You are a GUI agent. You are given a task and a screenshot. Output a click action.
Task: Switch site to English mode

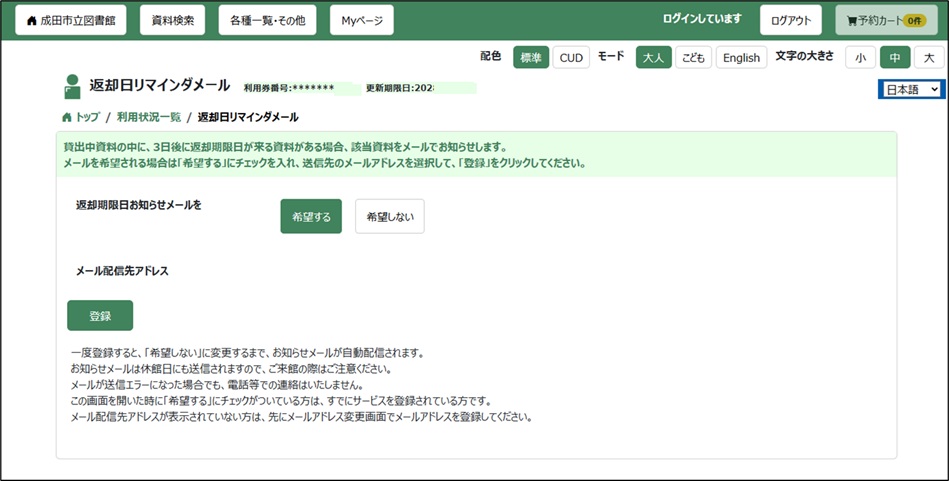(x=741, y=58)
